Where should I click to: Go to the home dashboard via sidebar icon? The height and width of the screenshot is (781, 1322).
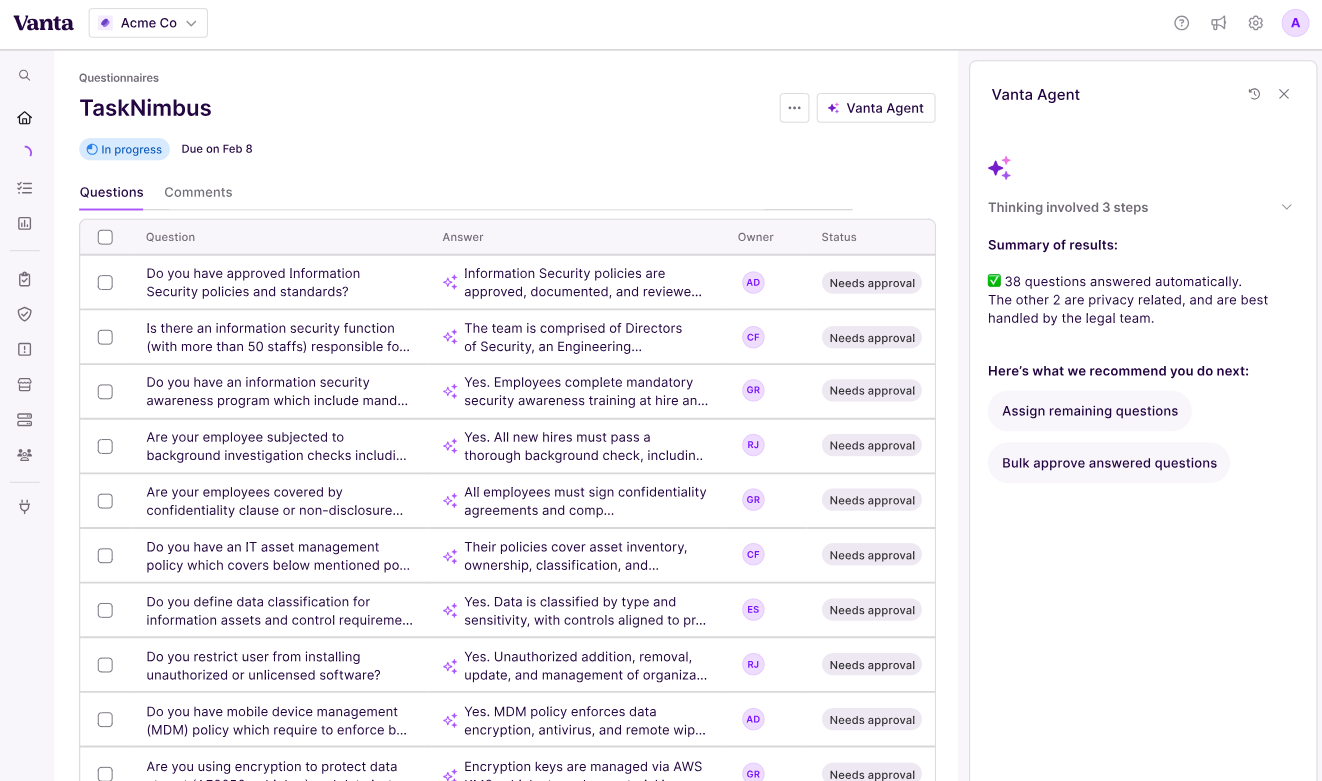tap(24, 117)
